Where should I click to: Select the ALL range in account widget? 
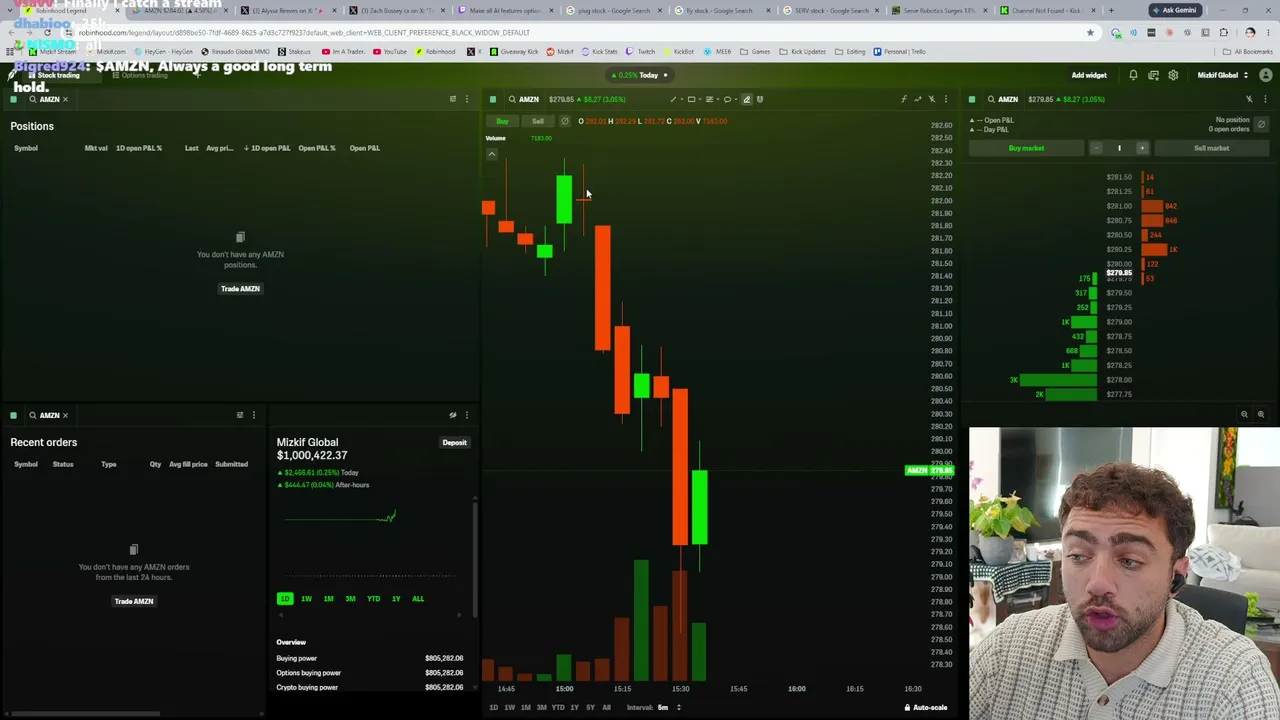418,599
